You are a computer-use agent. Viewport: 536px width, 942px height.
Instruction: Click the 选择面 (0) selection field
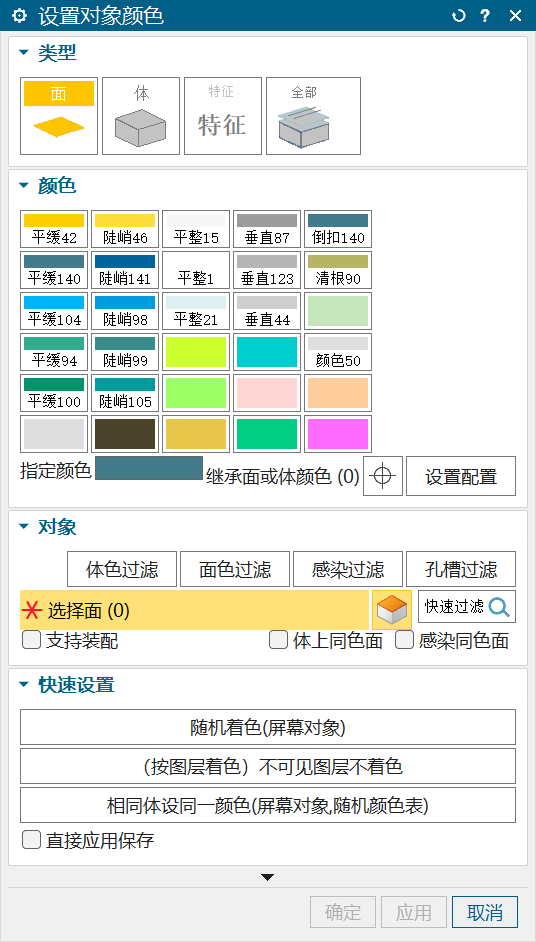coord(194,610)
